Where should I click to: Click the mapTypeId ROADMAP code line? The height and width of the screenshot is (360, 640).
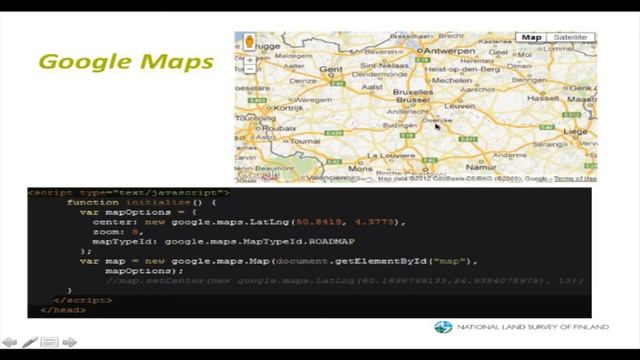click(x=224, y=242)
